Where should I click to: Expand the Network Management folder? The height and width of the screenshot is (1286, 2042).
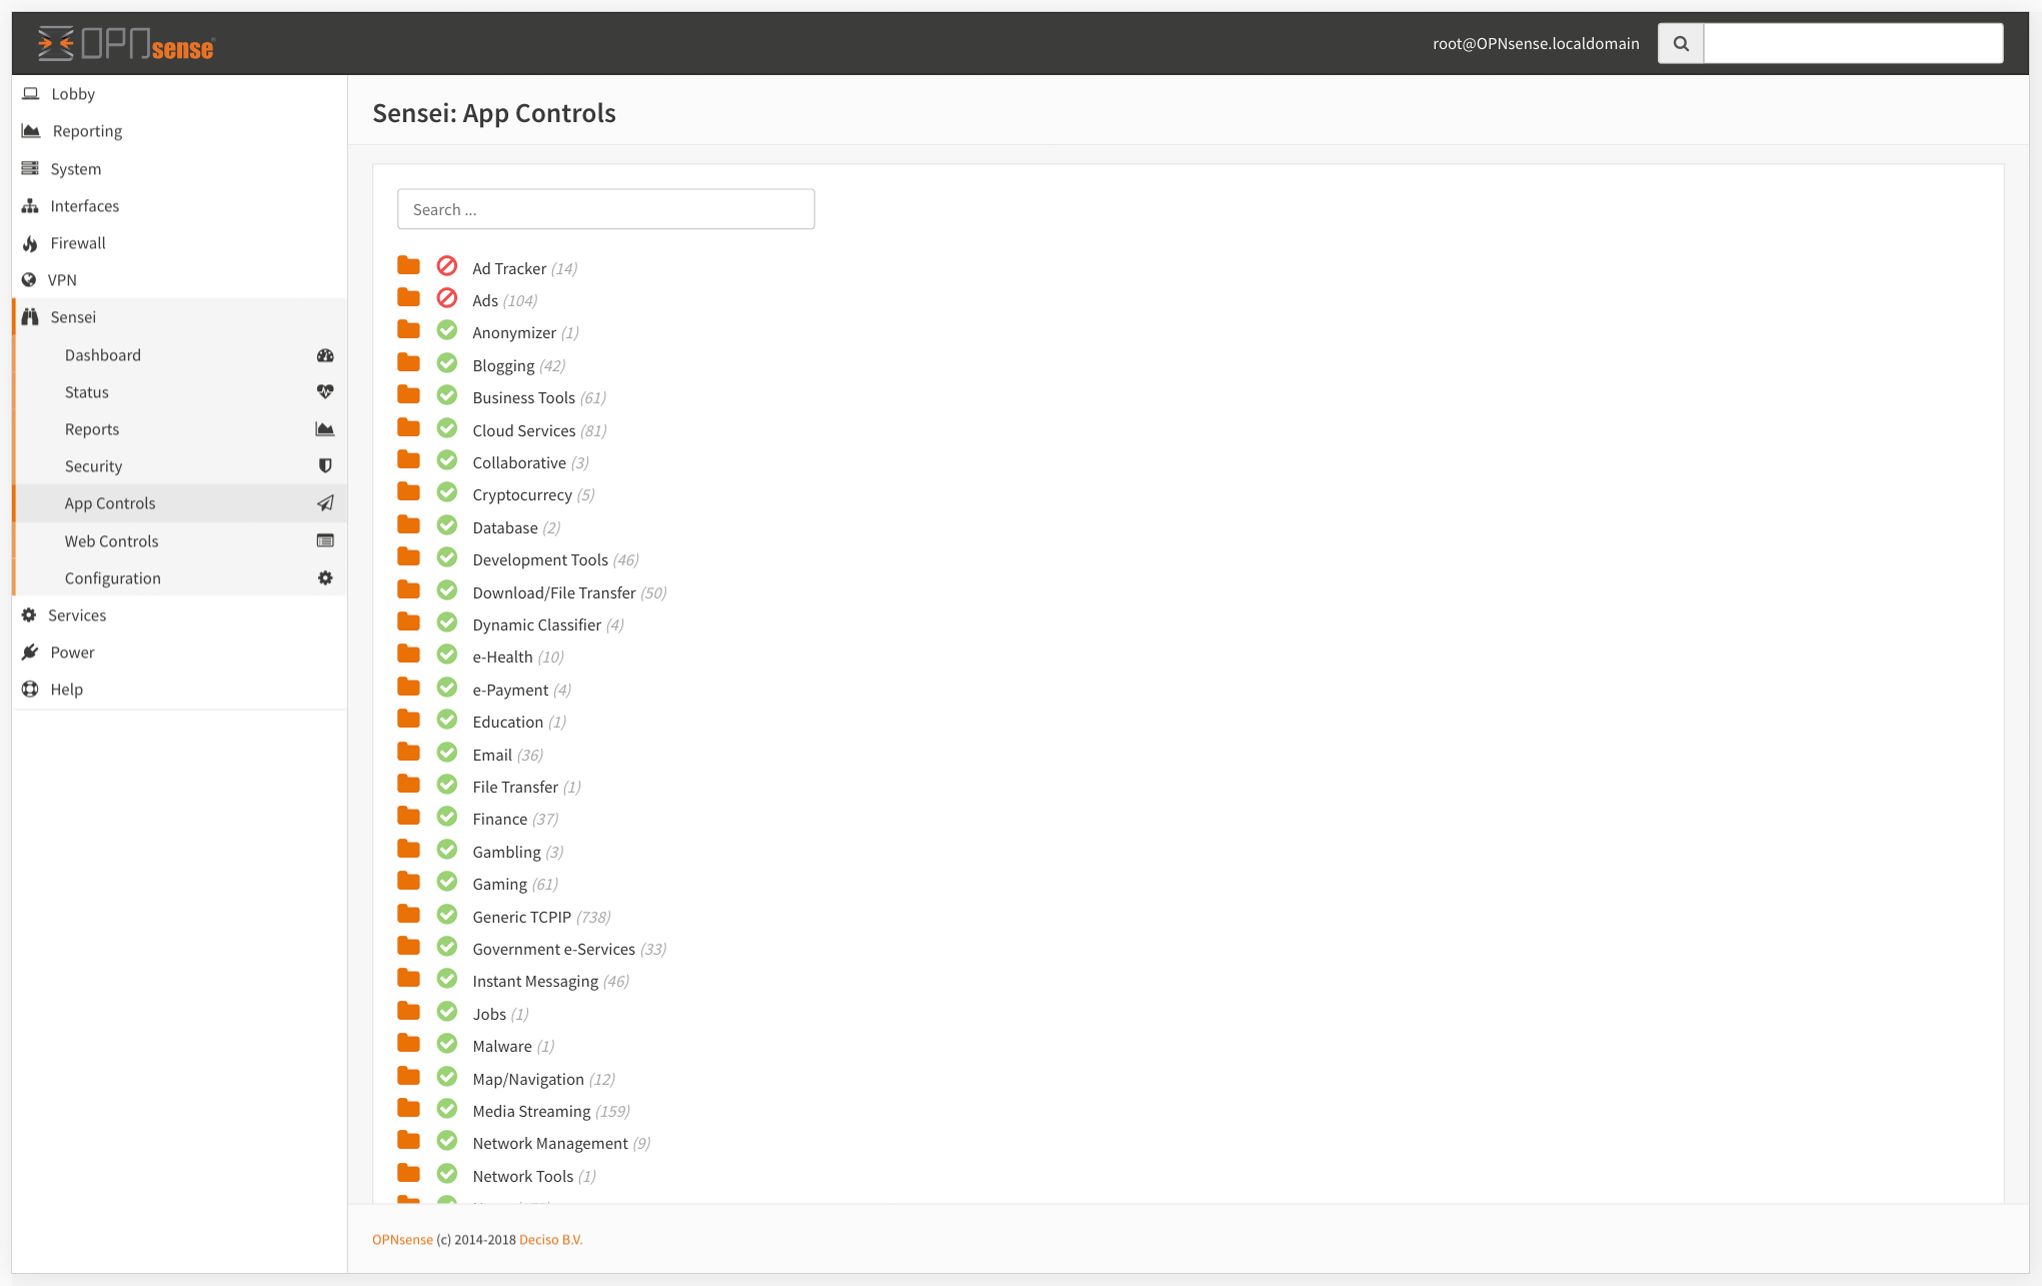[408, 1141]
